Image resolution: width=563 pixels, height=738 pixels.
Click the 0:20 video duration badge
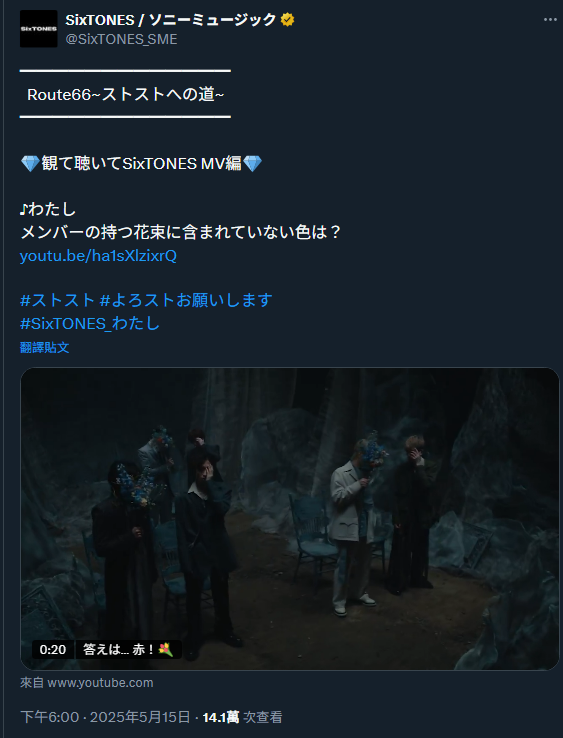53,650
